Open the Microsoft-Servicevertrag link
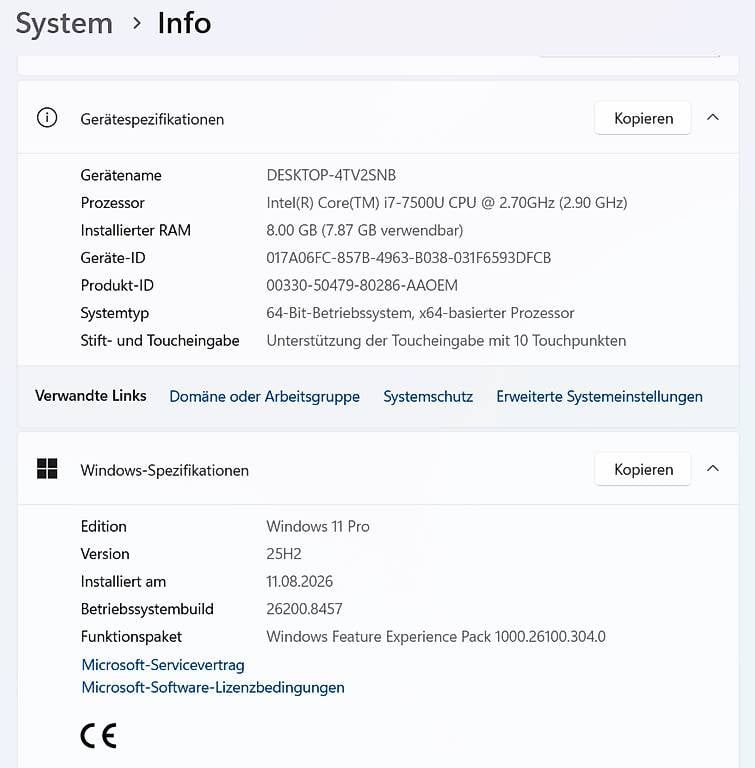The width and height of the screenshot is (755, 768). coord(163,665)
